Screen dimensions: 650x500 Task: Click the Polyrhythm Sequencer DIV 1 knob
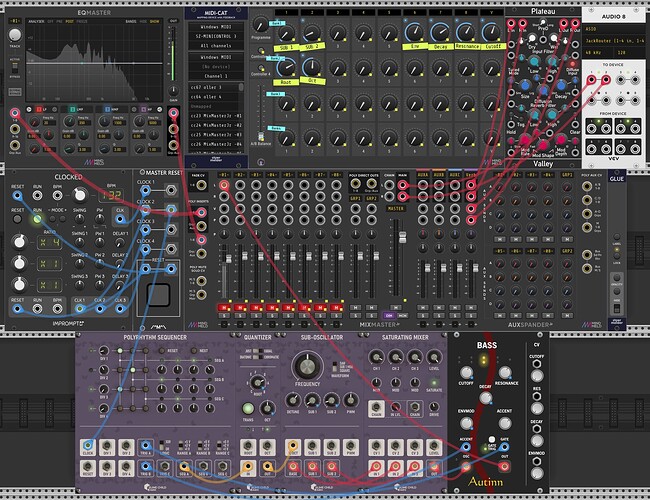click(x=104, y=351)
